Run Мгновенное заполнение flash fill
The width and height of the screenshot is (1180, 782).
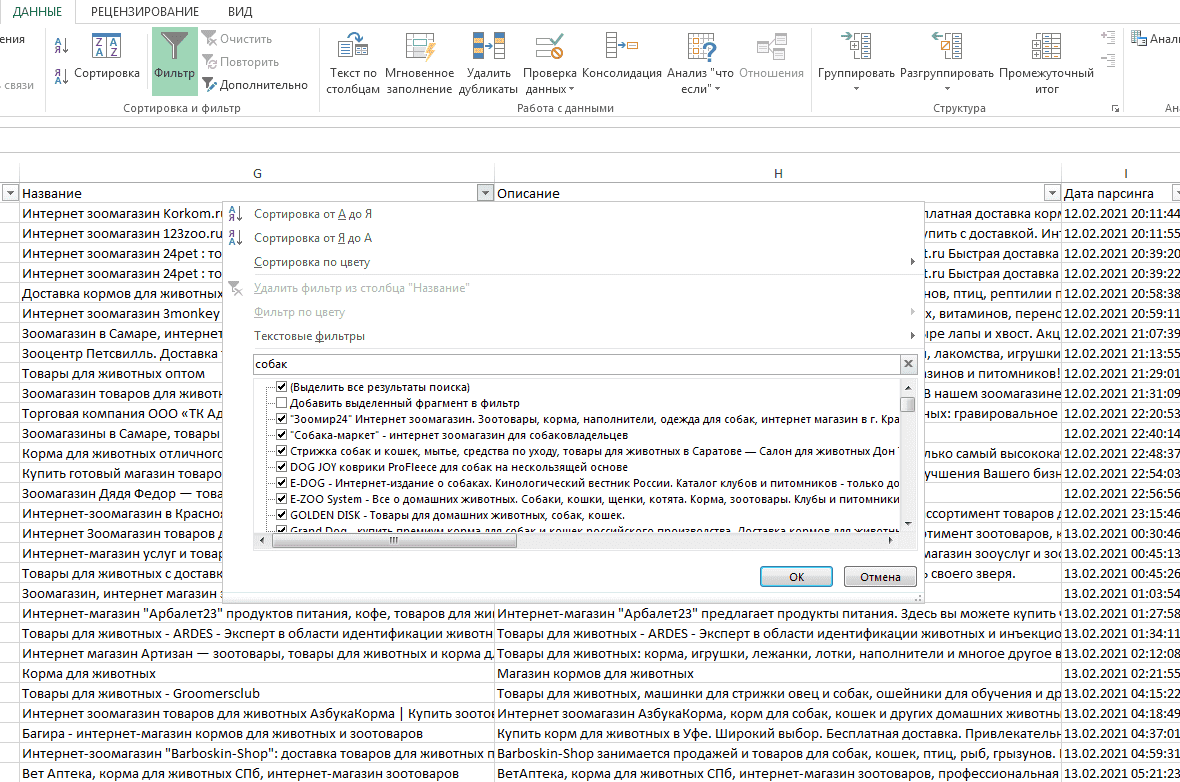point(419,63)
